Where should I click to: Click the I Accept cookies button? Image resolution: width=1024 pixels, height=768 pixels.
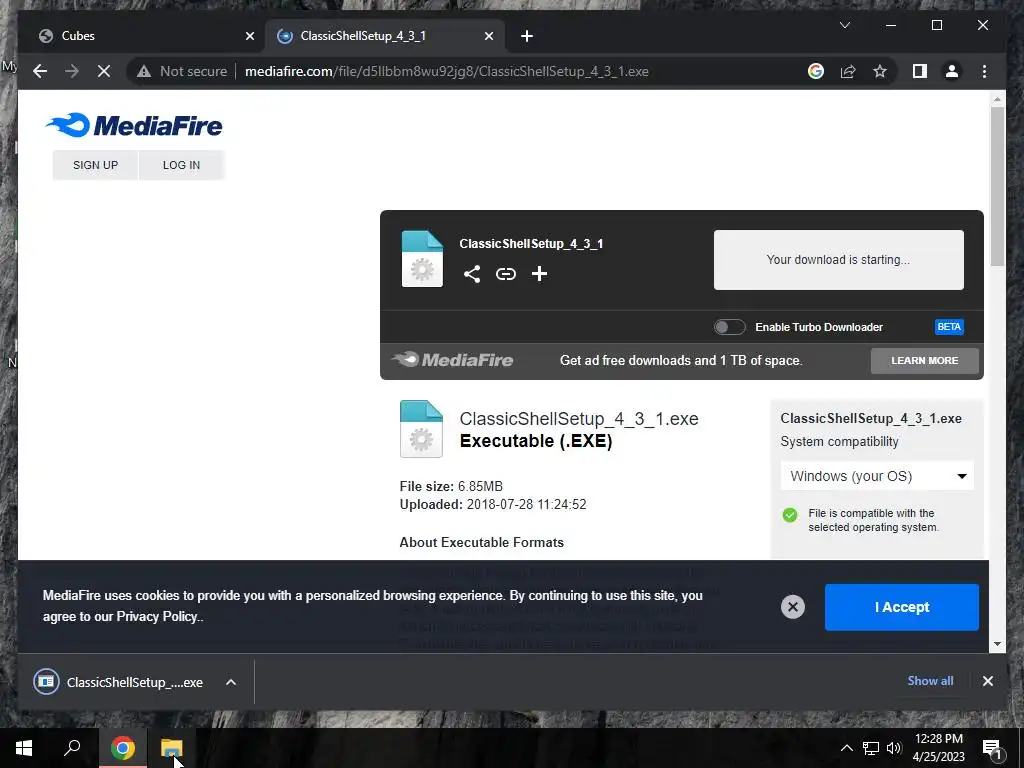[x=901, y=607]
